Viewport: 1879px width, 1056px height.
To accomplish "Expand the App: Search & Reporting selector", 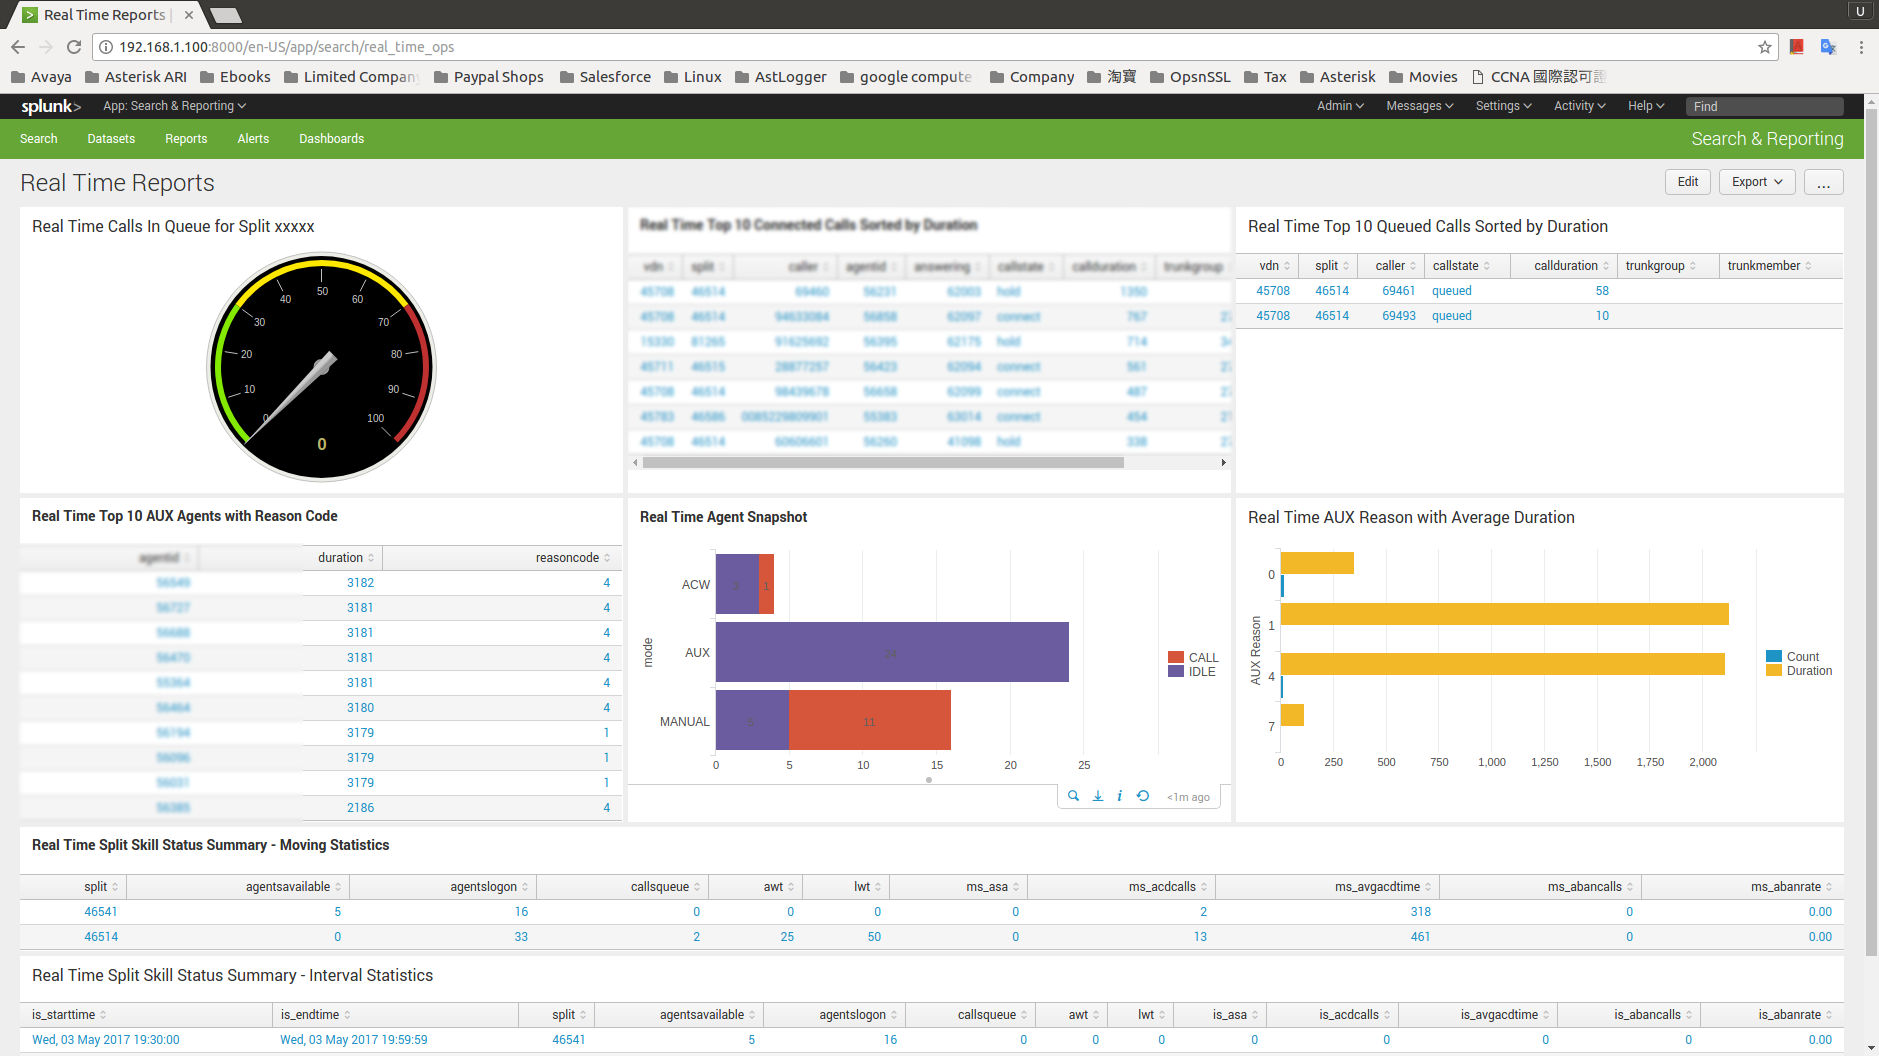I will pos(174,106).
